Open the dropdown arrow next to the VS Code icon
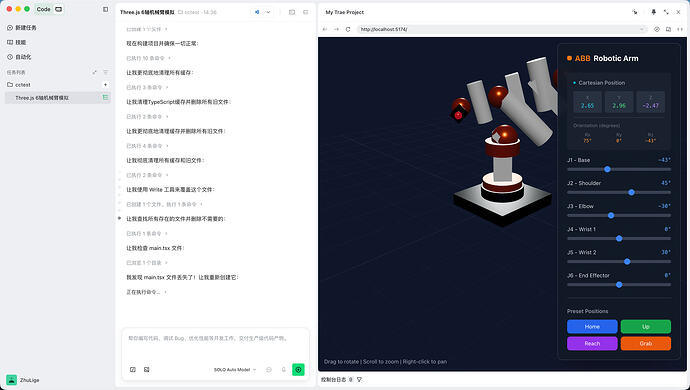690x390 pixels. pyautogui.click(x=268, y=12)
